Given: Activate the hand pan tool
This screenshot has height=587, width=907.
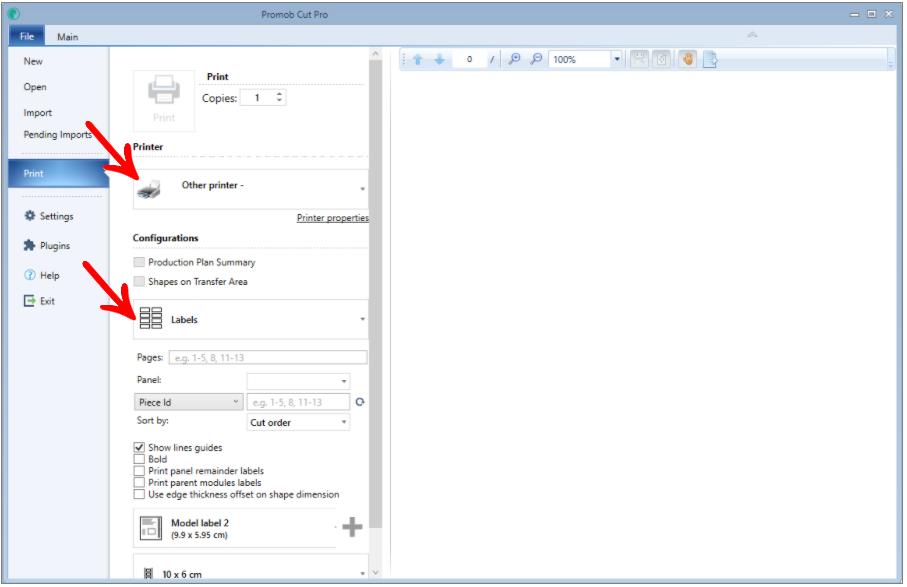Looking at the screenshot, I should tap(687, 59).
